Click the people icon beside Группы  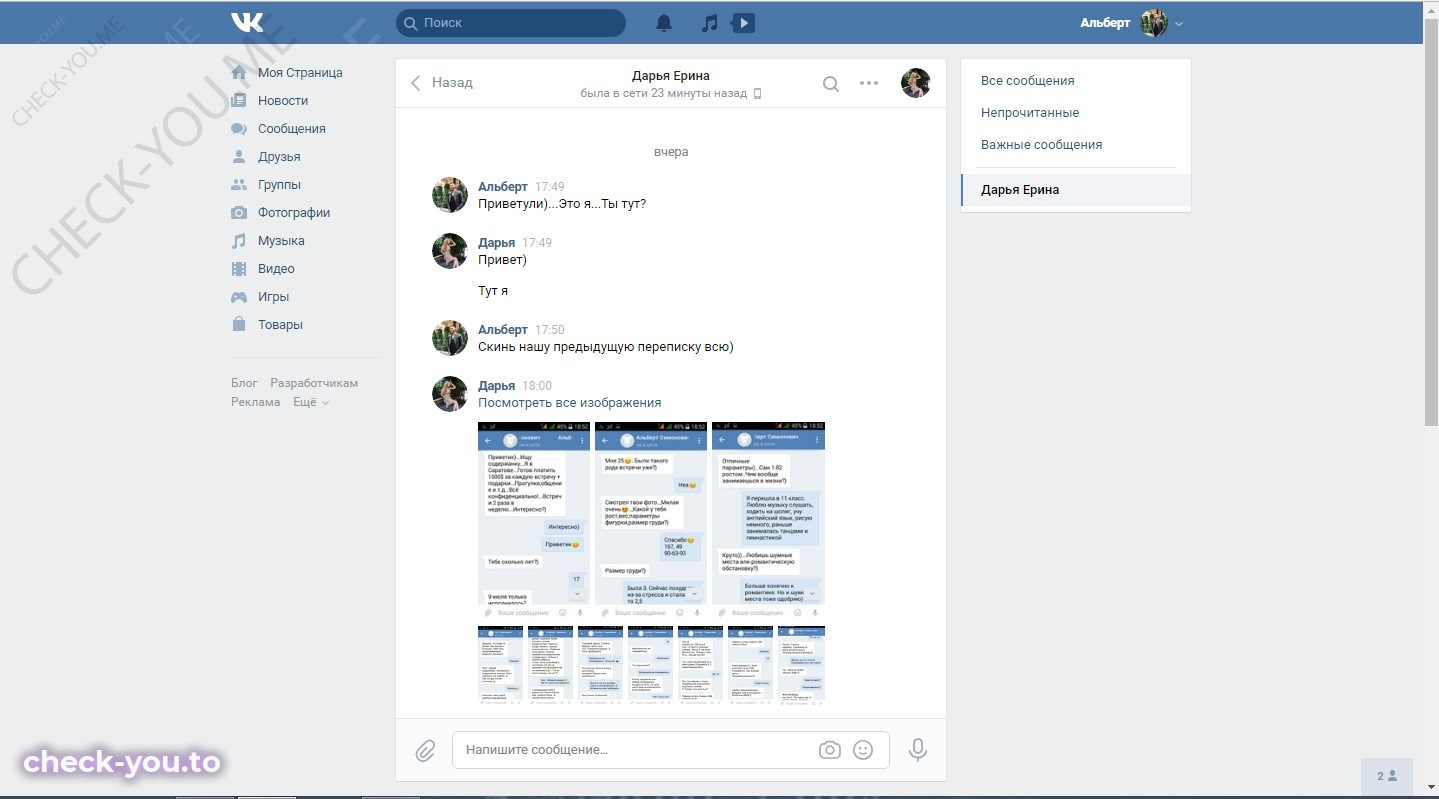coord(239,185)
